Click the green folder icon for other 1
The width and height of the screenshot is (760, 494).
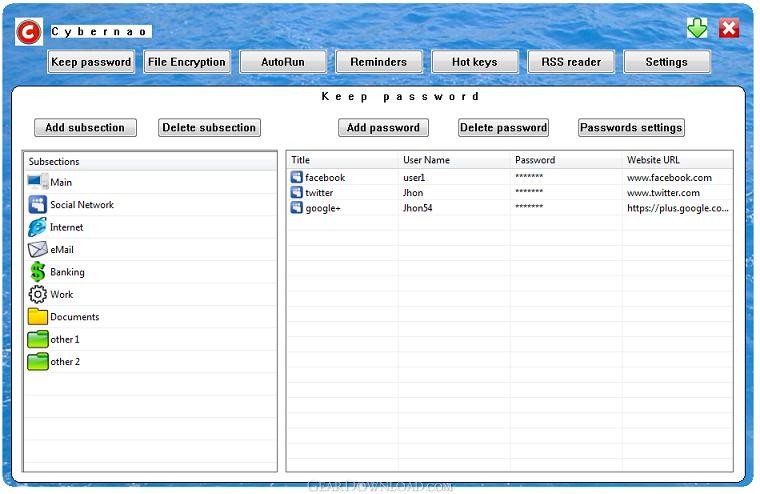point(37,339)
